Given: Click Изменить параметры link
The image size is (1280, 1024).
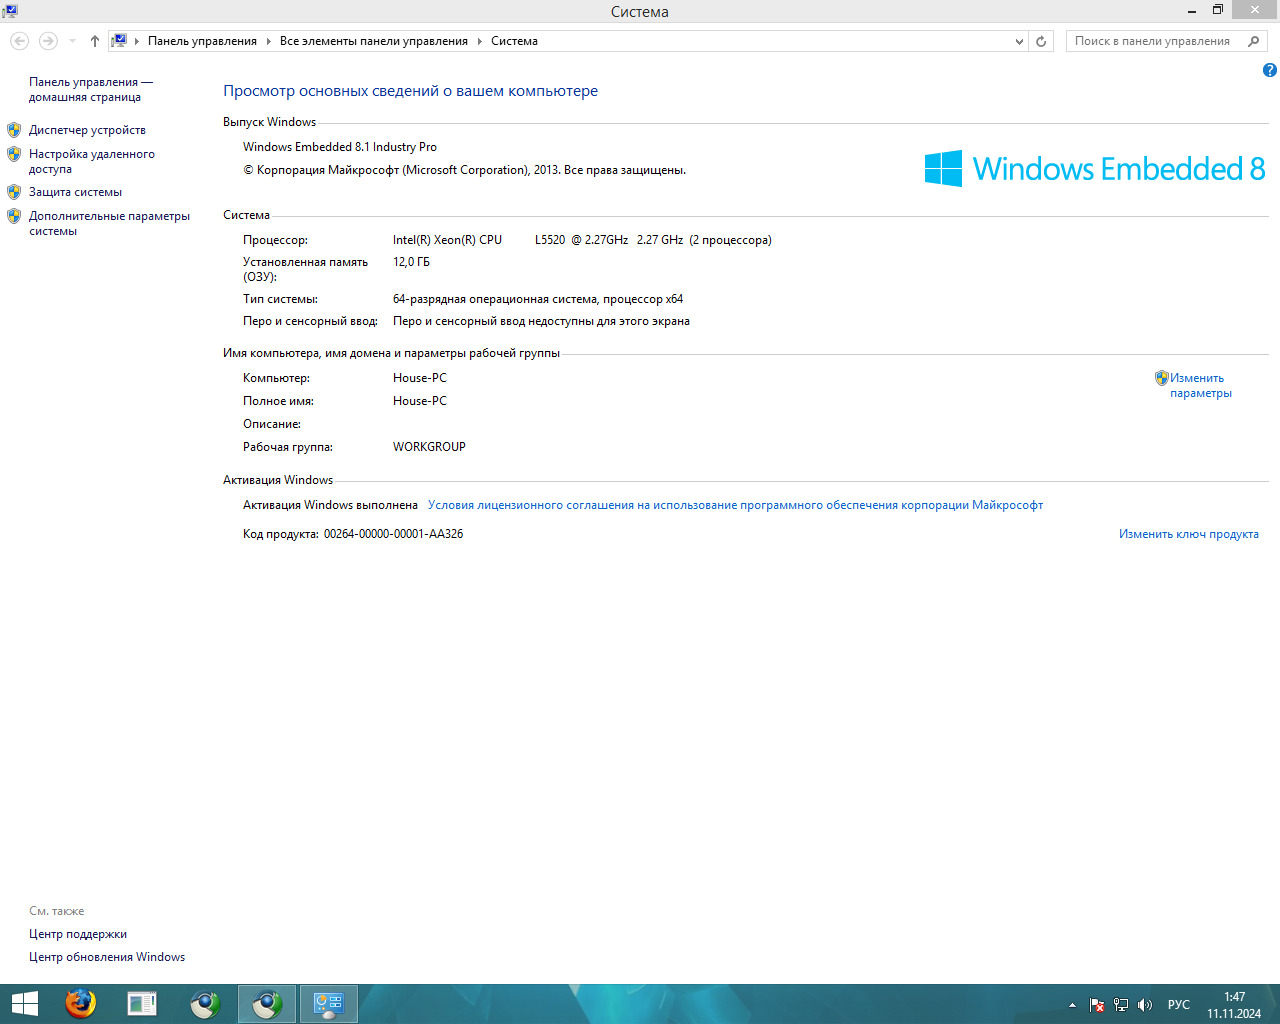Looking at the screenshot, I should pyautogui.click(x=1200, y=385).
